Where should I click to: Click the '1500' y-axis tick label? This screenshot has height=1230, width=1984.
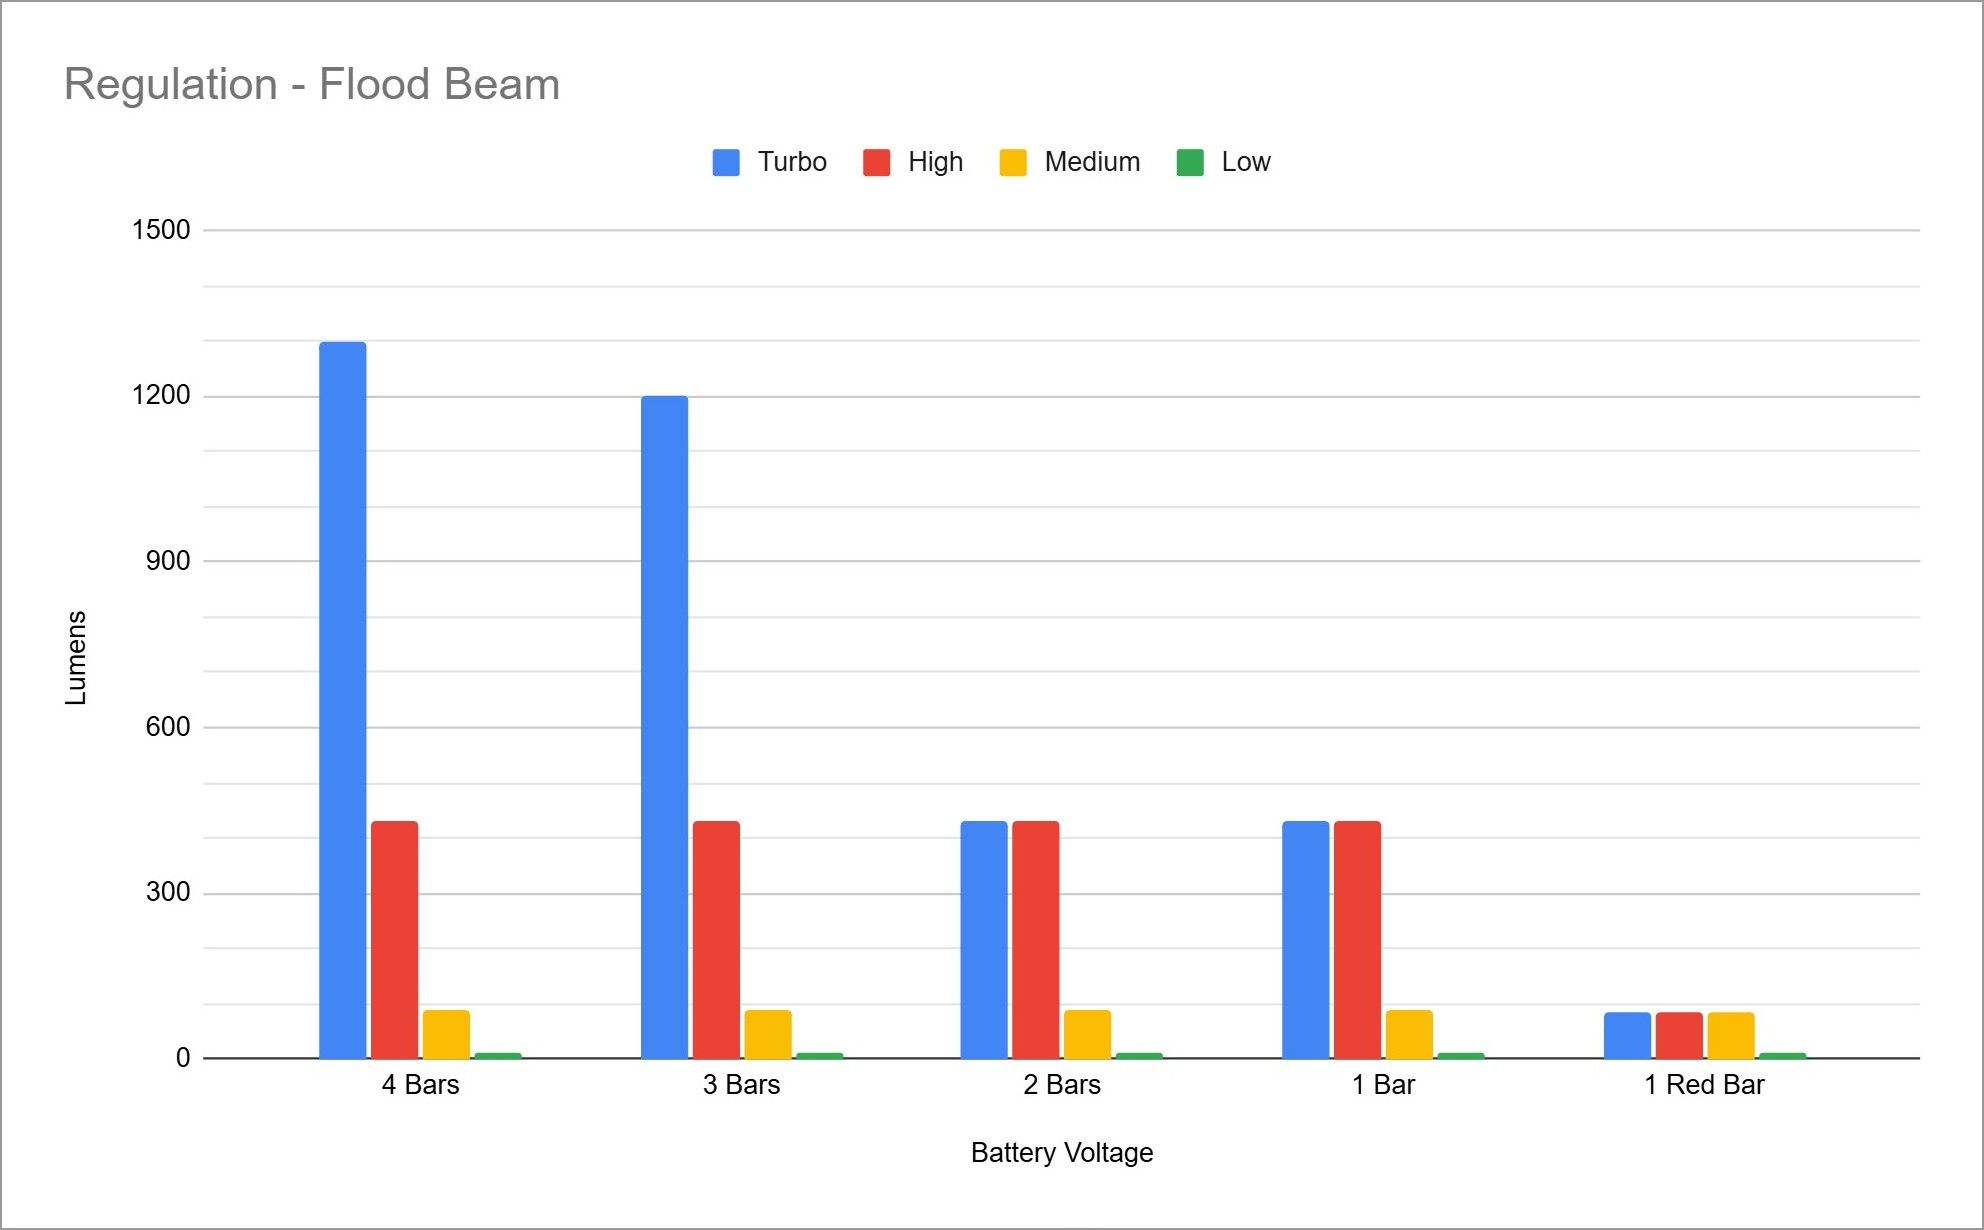(161, 230)
